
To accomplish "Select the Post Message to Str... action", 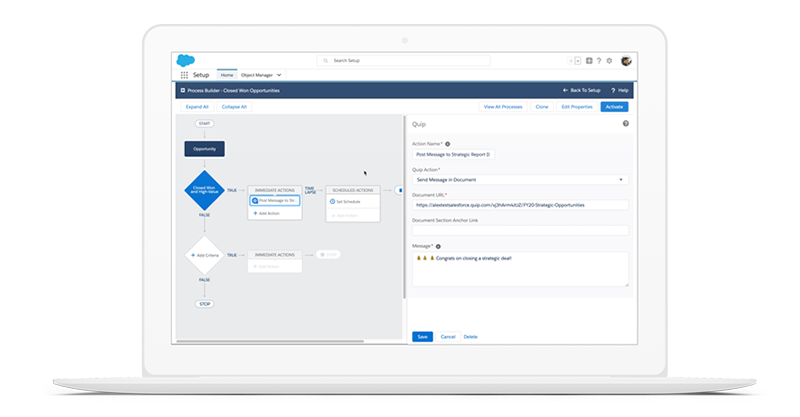I will point(275,201).
